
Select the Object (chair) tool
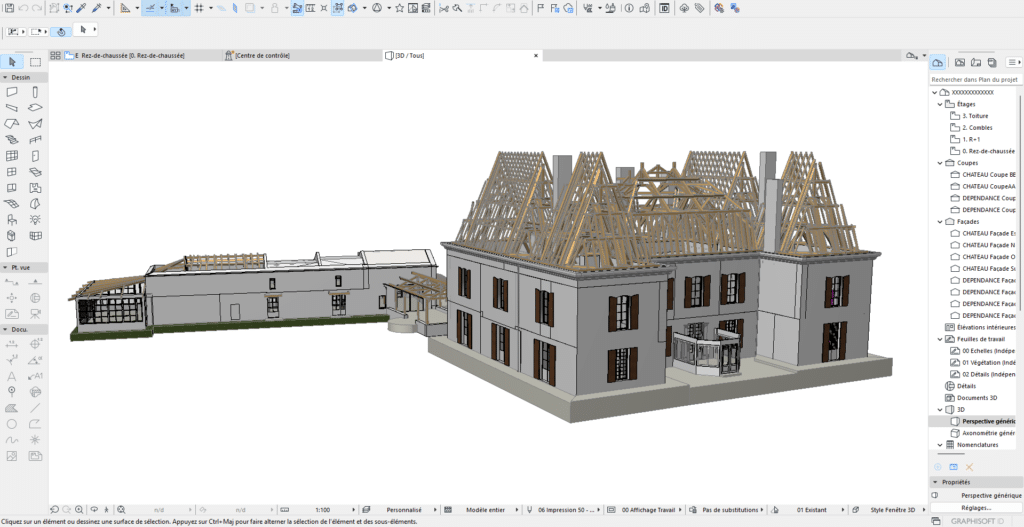click(12, 220)
